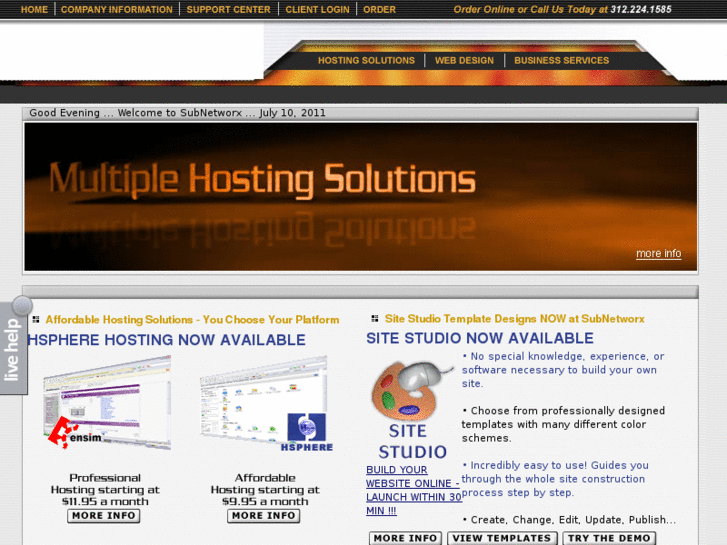Go to SUPPORT CENTER page

[229, 9]
